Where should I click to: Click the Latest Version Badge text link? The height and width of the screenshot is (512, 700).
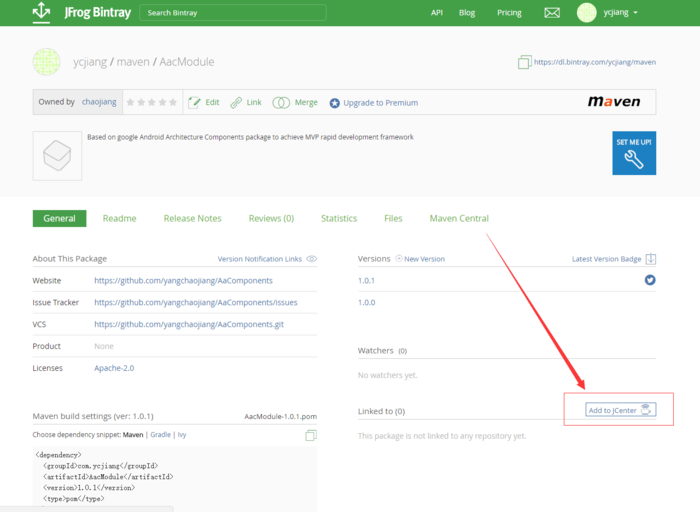click(606, 259)
